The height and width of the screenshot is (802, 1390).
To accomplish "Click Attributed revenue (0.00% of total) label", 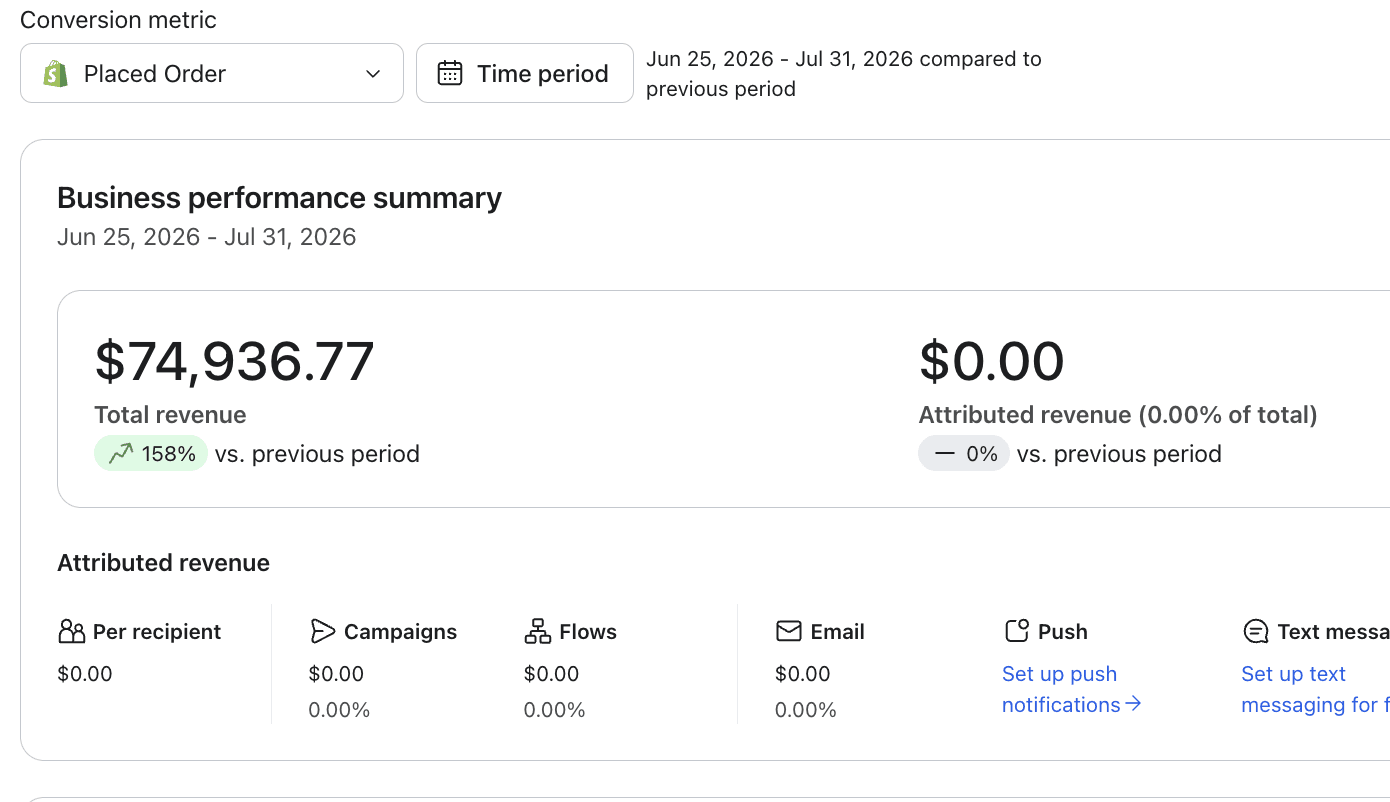I will tap(1118, 415).
